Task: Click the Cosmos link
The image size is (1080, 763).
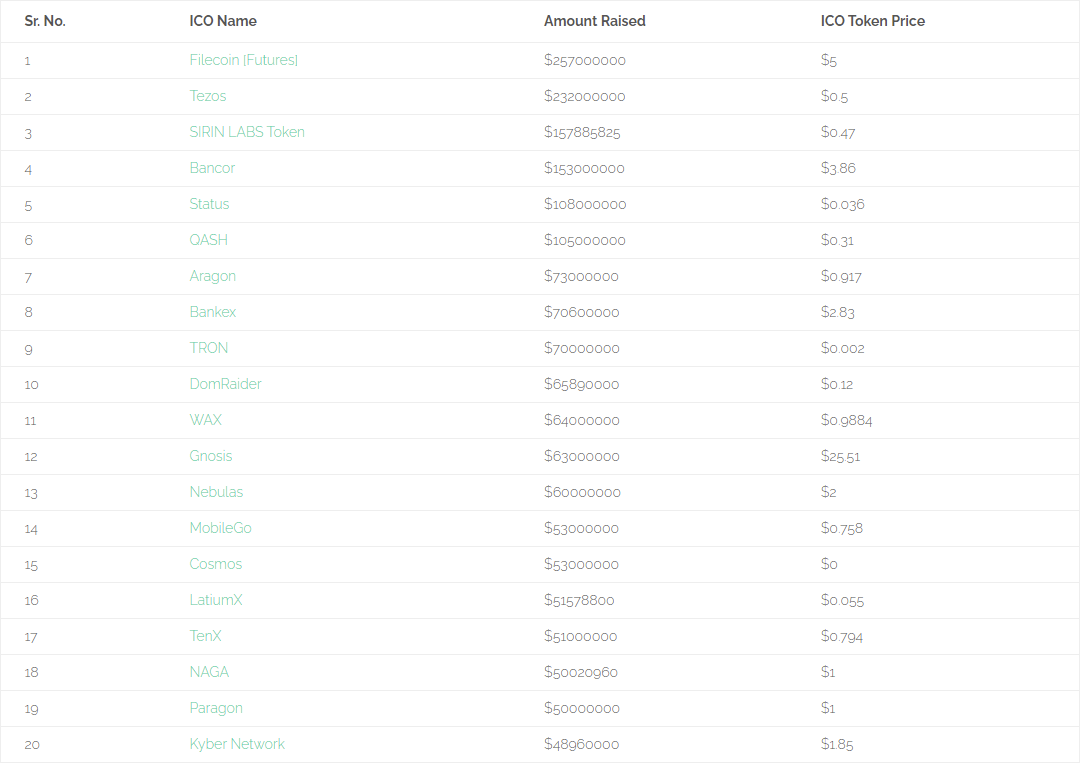Action: [216, 564]
